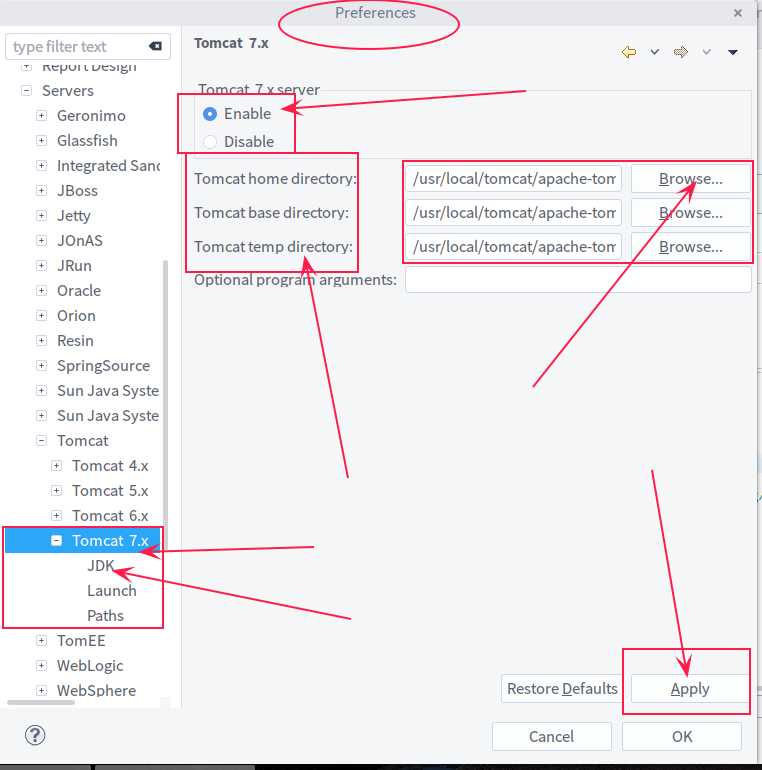The height and width of the screenshot is (770, 762).
Task: Expand the Glassfish node
Action: pos(42,141)
